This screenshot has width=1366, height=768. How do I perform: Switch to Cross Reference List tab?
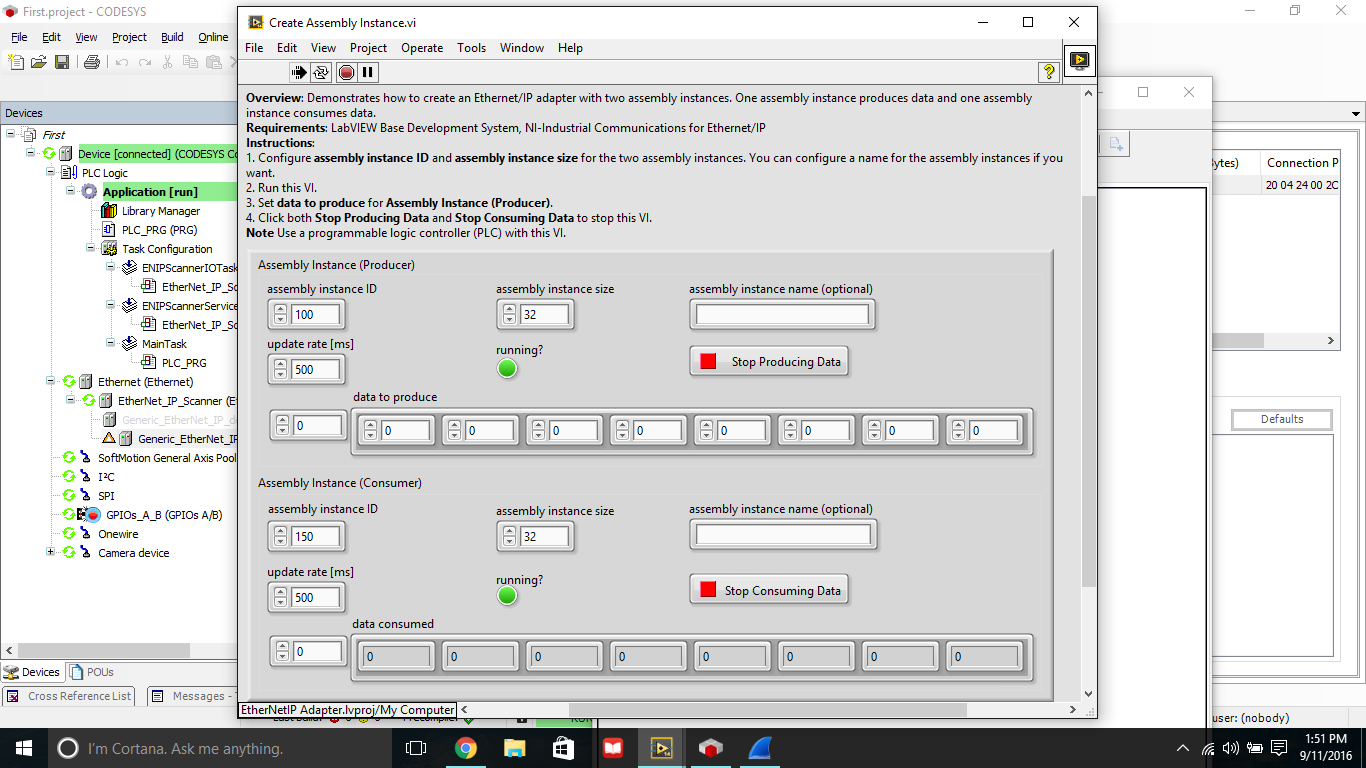click(70, 696)
